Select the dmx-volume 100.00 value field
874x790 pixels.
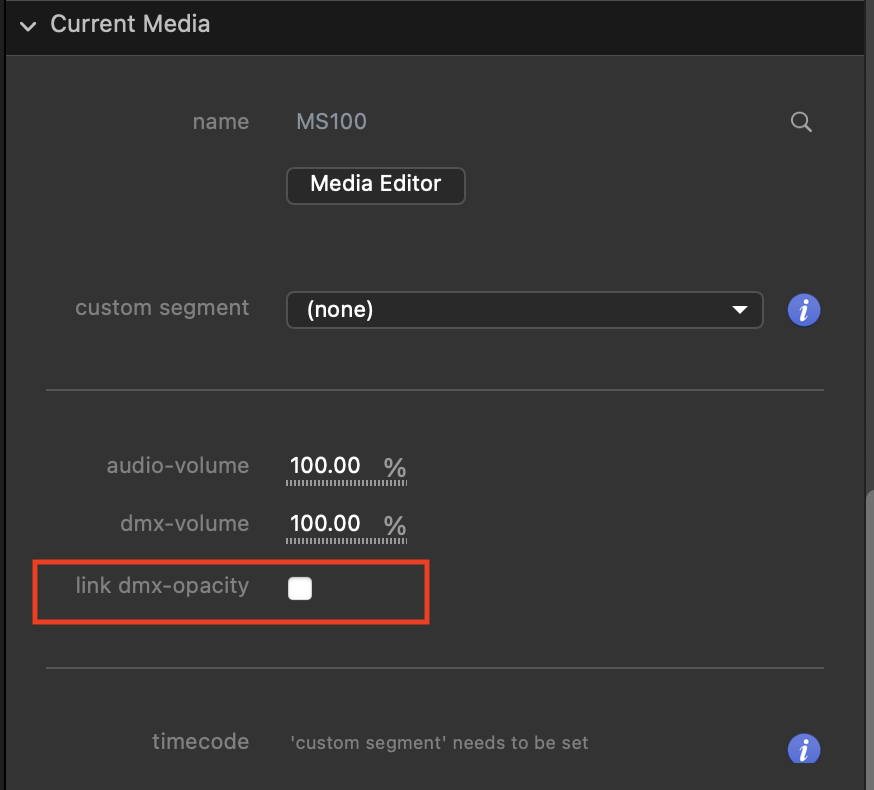tap(325, 524)
